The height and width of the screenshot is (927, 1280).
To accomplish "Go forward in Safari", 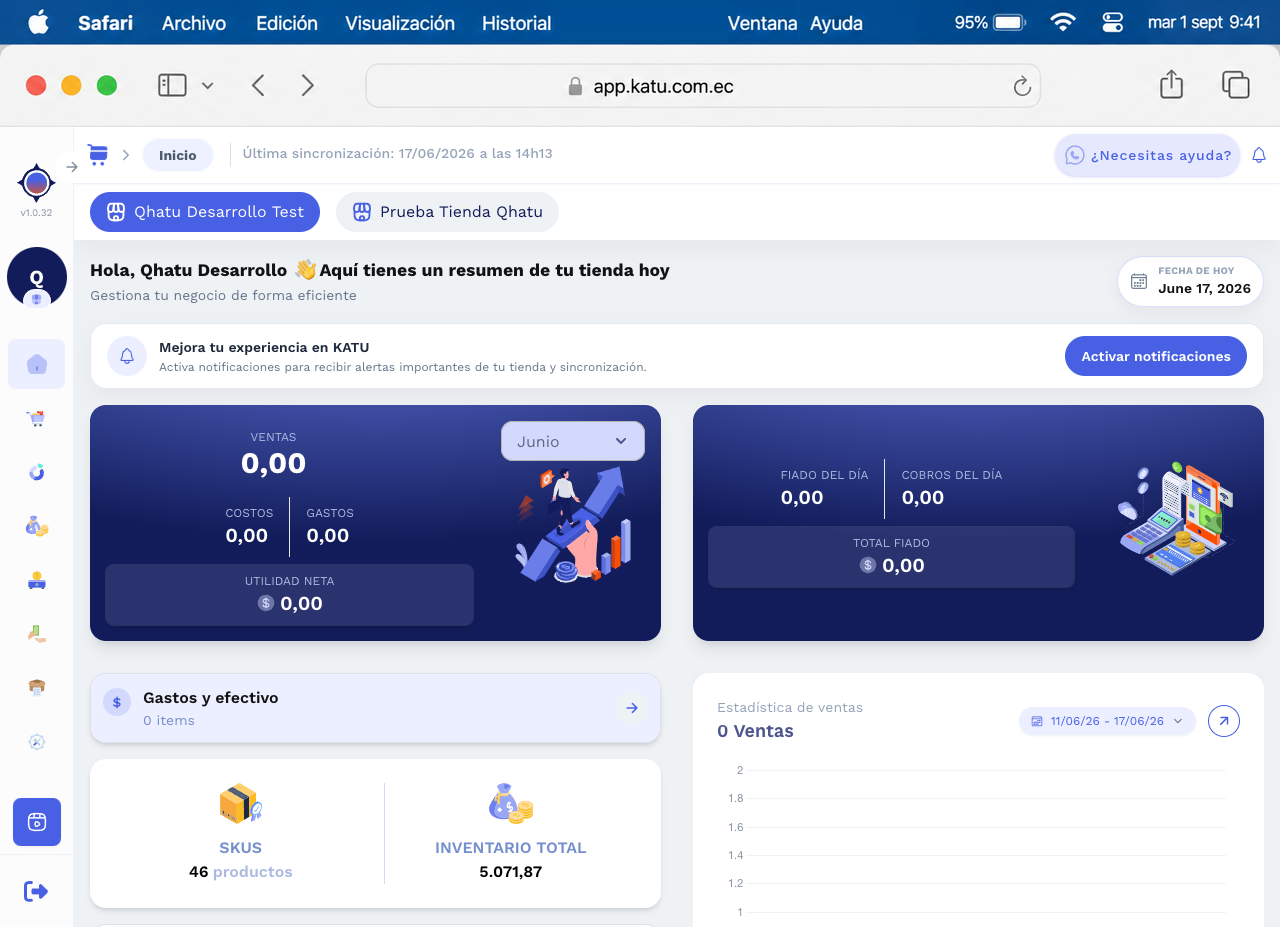I will [308, 85].
